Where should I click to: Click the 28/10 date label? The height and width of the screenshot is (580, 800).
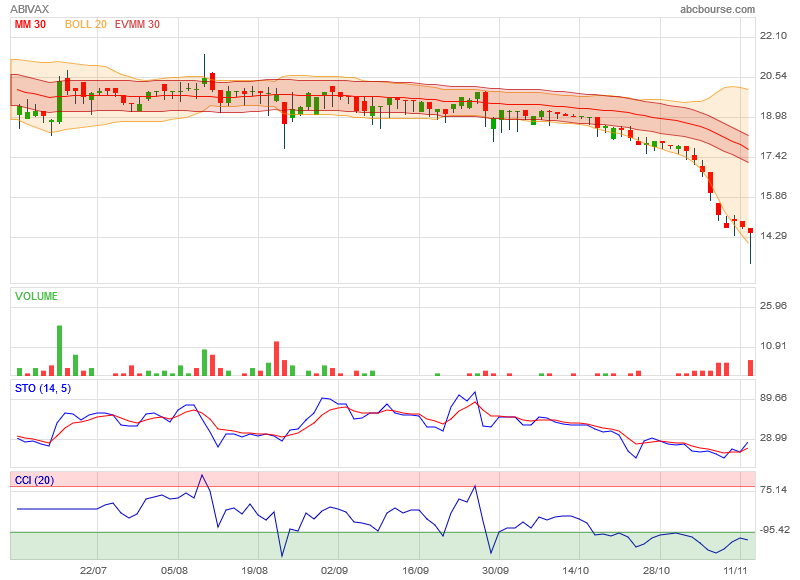(656, 570)
